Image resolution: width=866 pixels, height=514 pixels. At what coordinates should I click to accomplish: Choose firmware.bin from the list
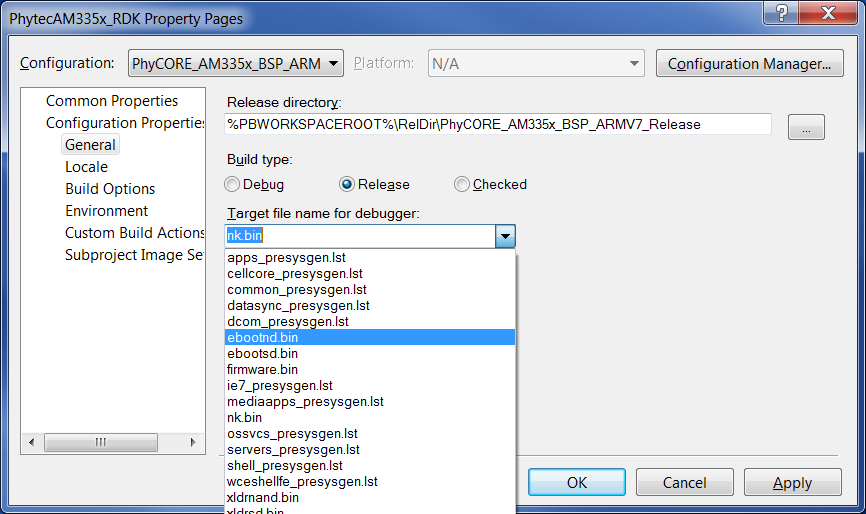point(370,369)
